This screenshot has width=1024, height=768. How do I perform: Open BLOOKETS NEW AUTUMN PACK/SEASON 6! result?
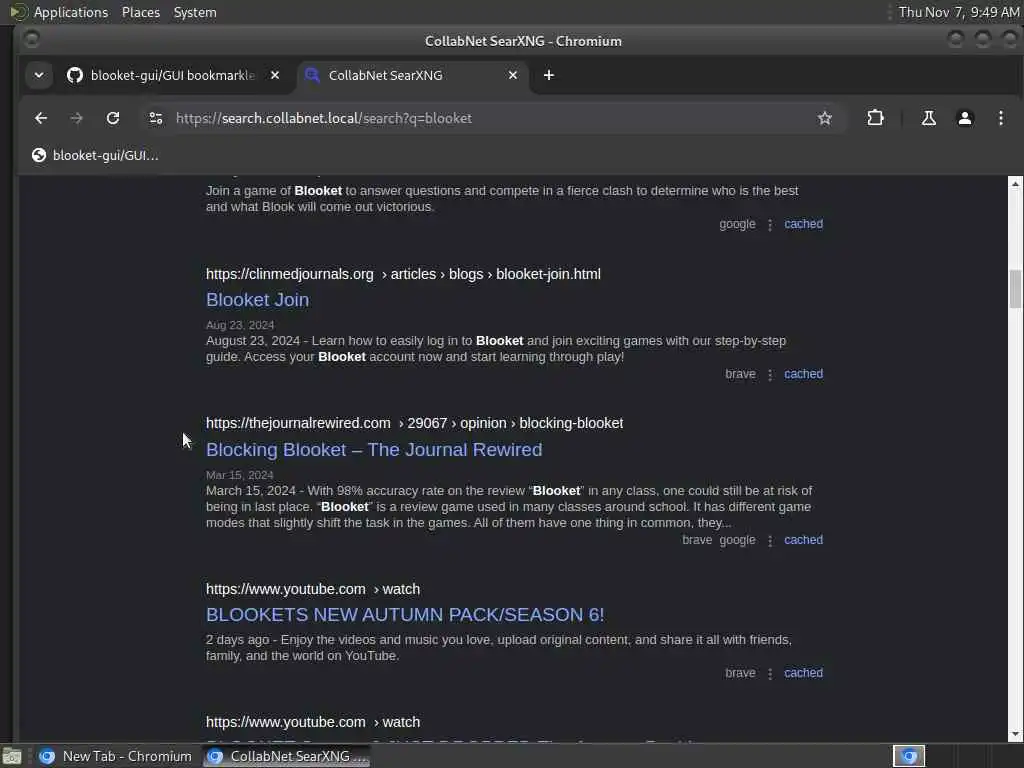[x=405, y=615]
